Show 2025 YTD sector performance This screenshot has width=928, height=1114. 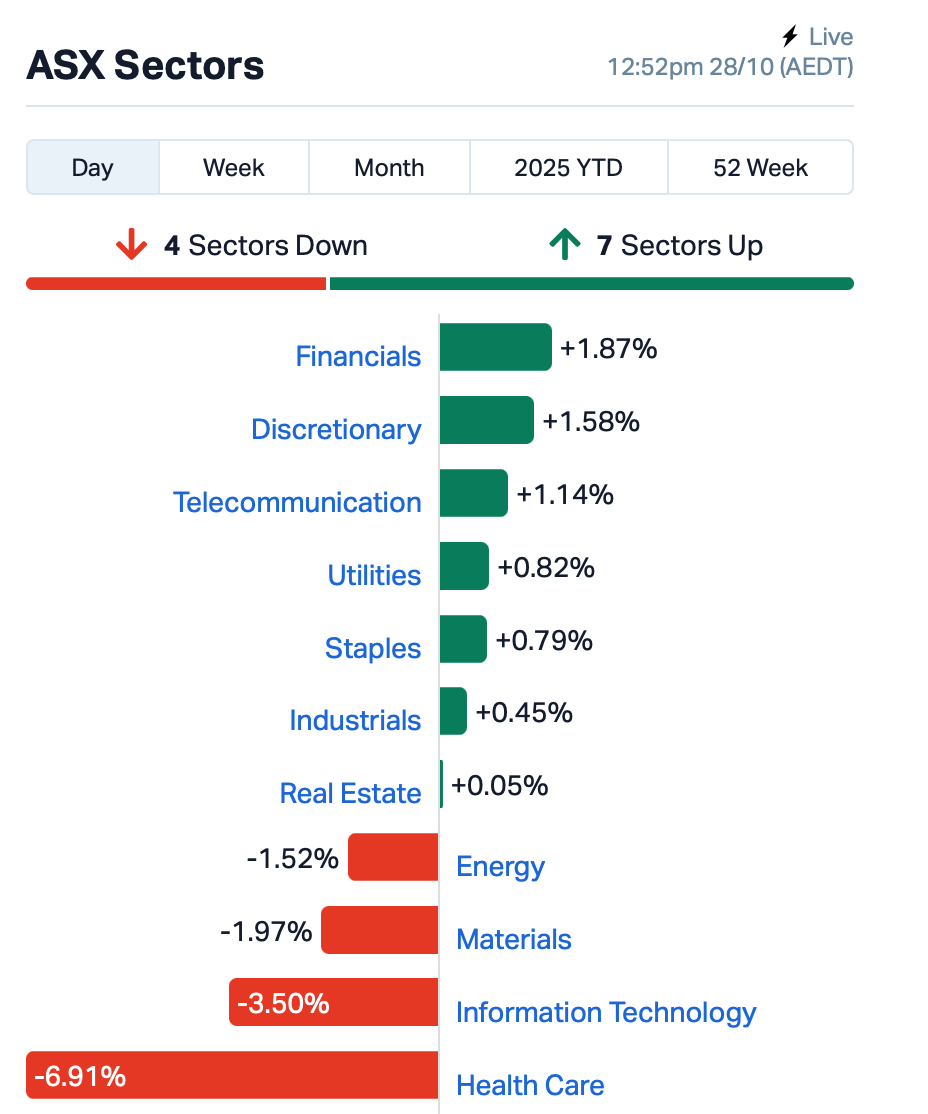point(568,167)
